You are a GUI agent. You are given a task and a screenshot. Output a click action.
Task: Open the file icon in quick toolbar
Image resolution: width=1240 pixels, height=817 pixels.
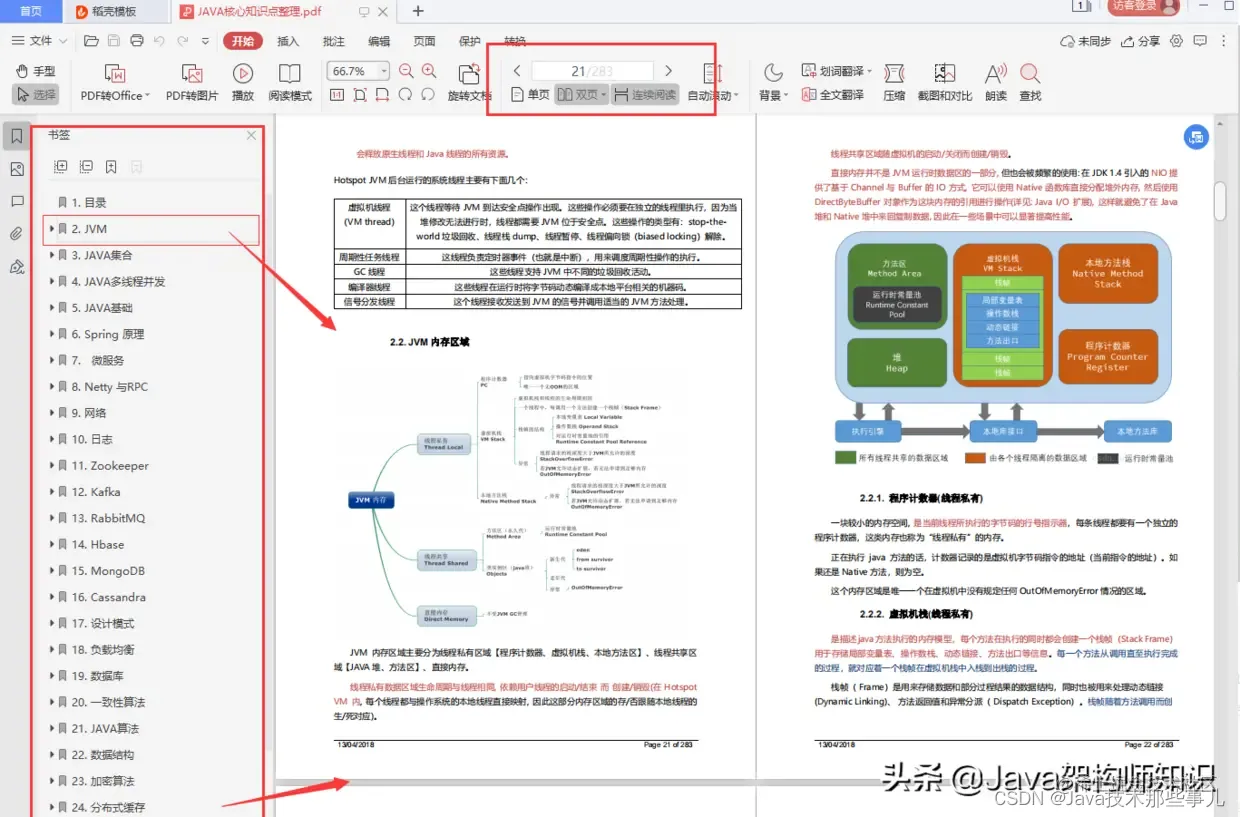pos(91,41)
